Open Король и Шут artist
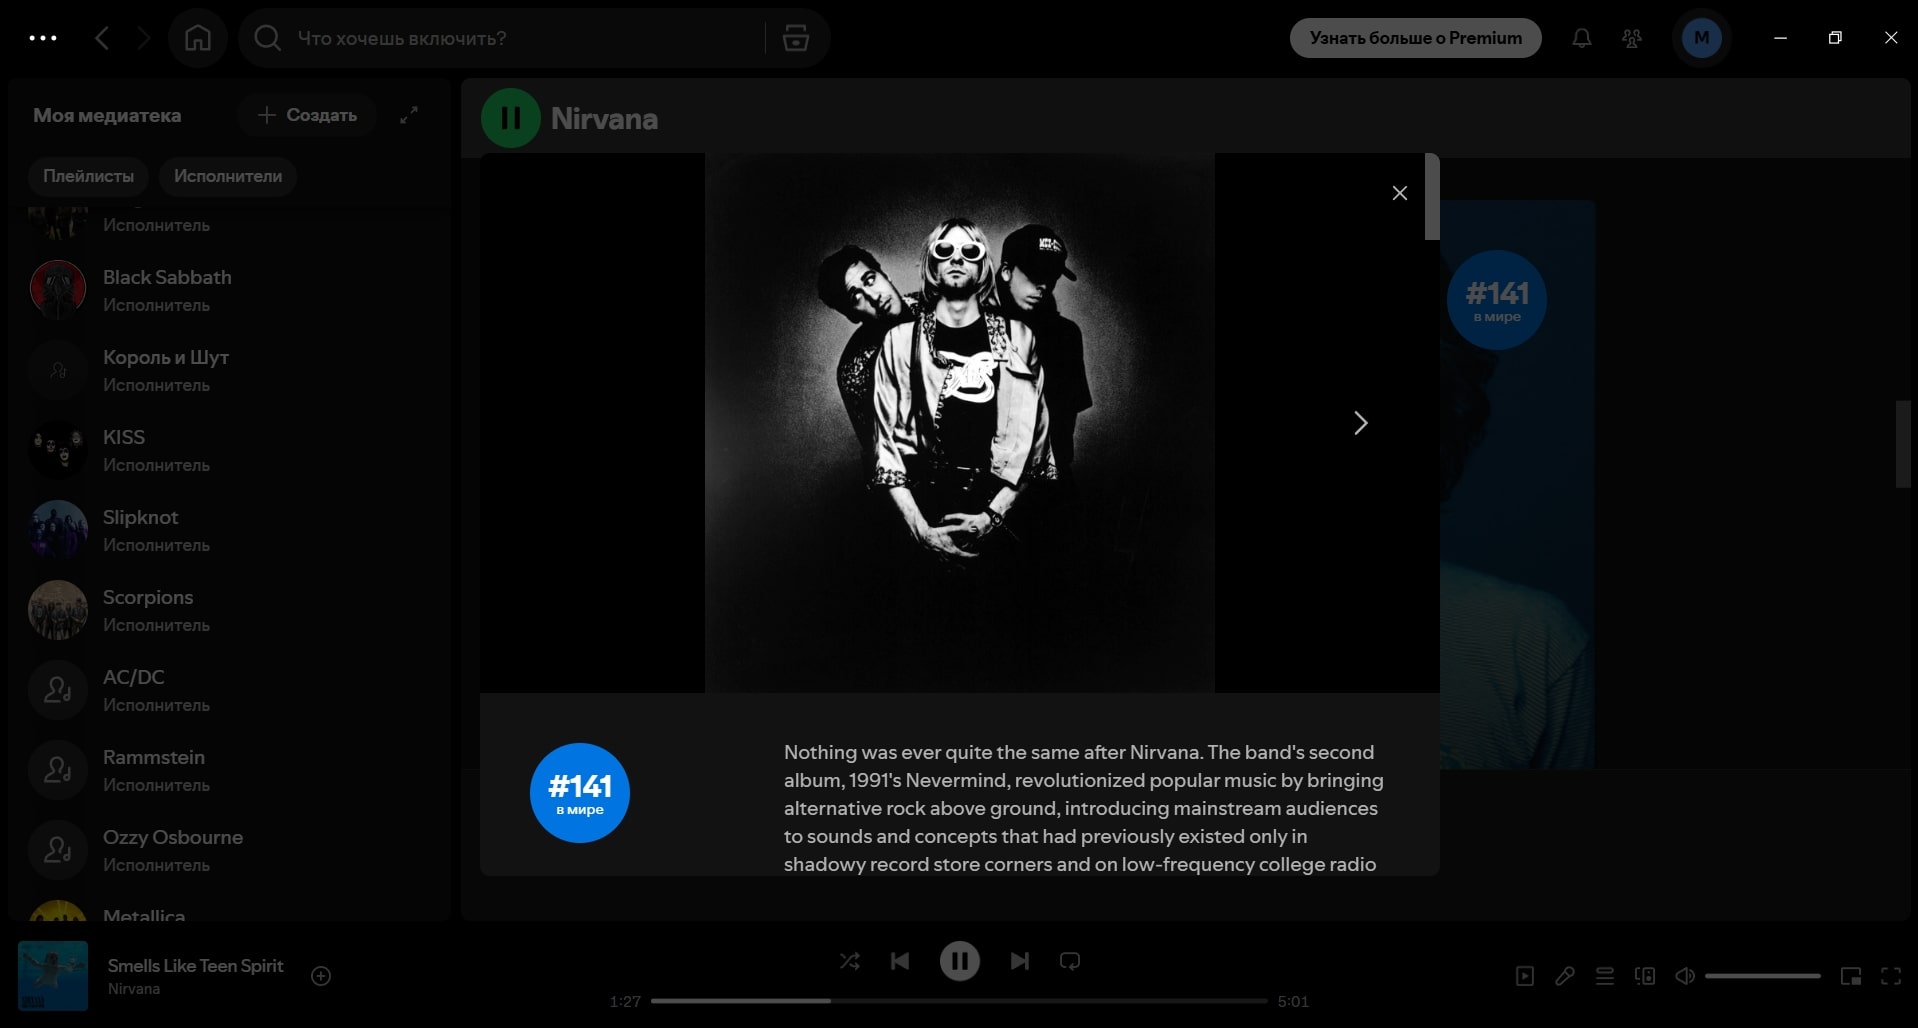Image resolution: width=1918 pixels, height=1028 pixels. coord(230,370)
